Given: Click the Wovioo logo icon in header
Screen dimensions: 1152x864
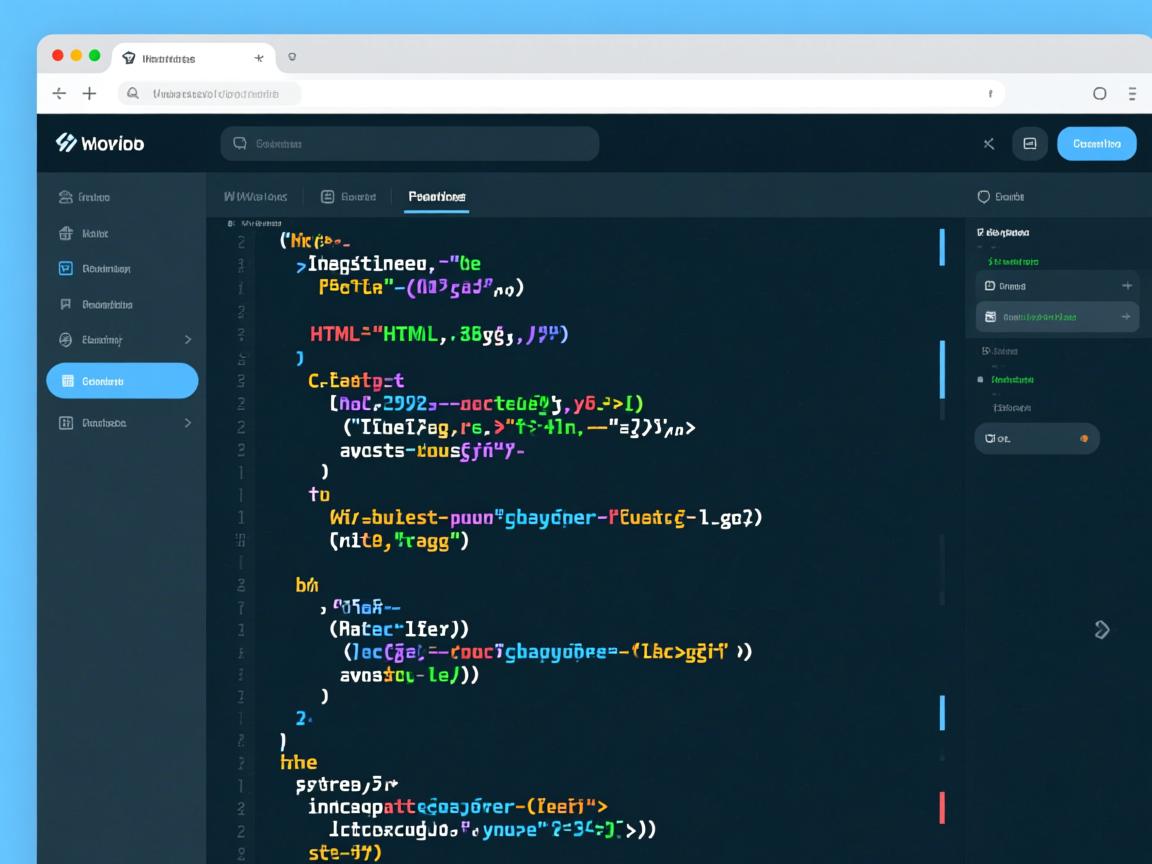Looking at the screenshot, I should tap(66, 143).
